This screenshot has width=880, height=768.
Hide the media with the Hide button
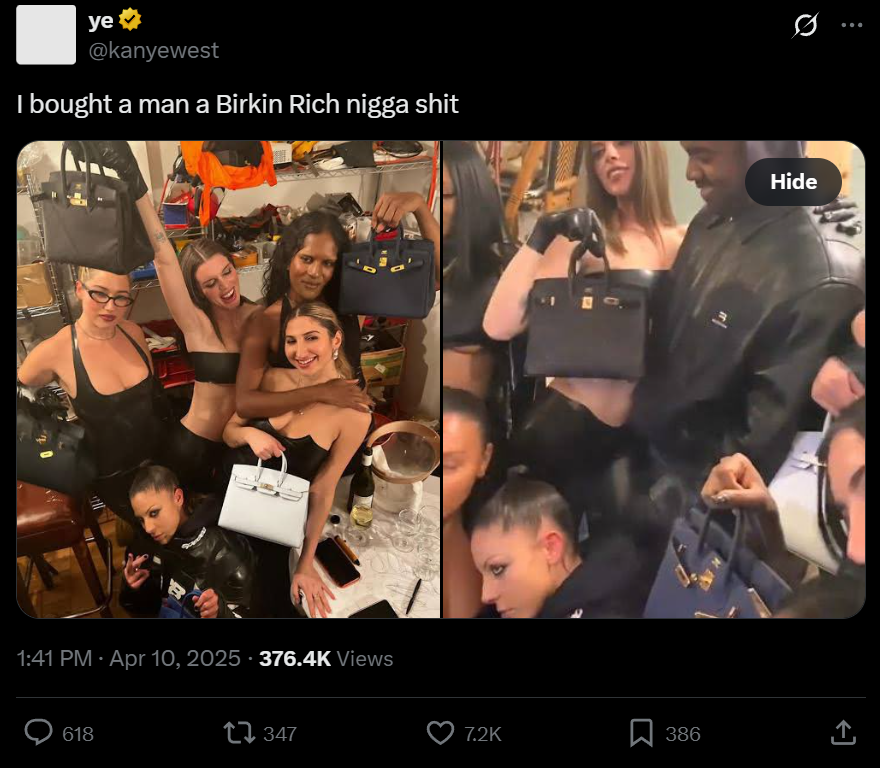click(793, 181)
